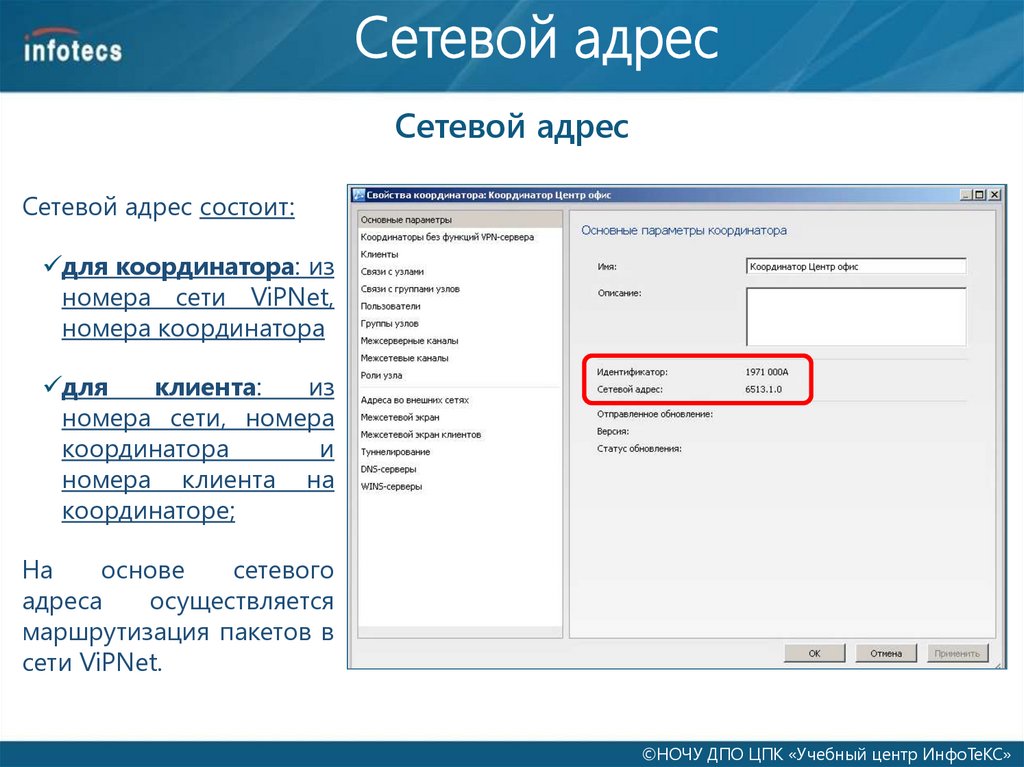Click the underlined word "состоит:"

[x=247, y=207]
